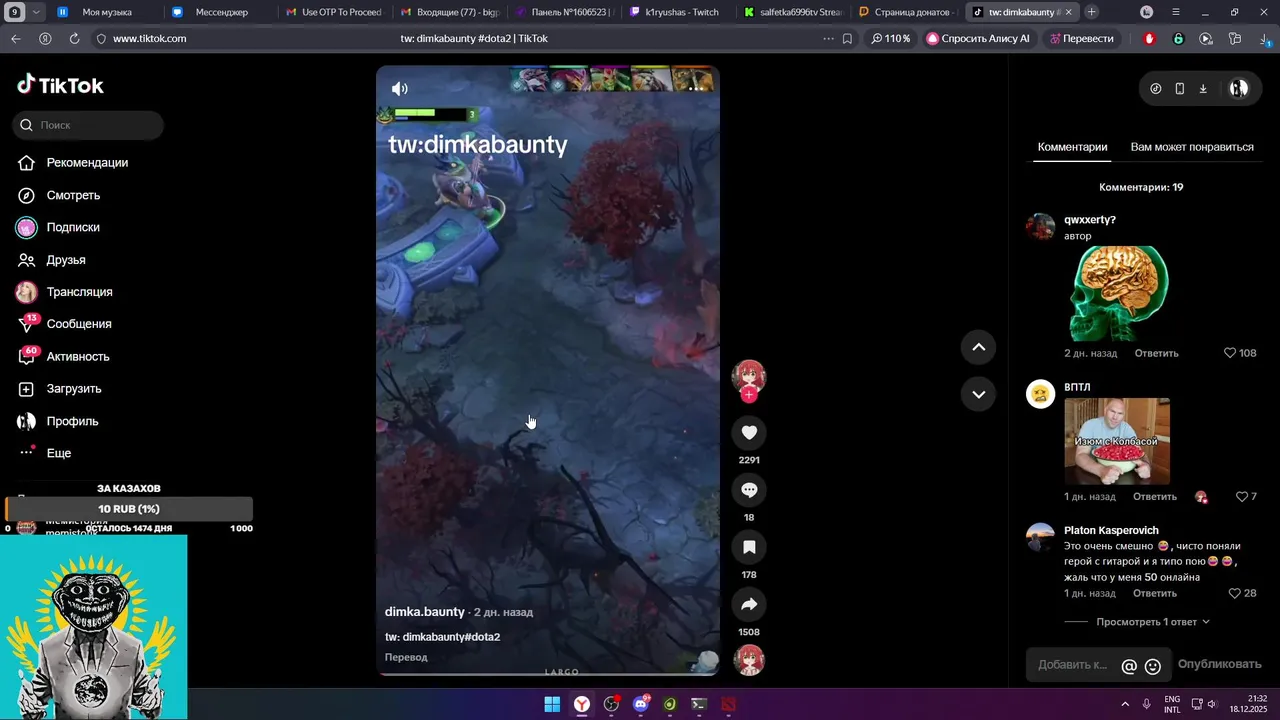Image resolution: width=1280 pixels, height=720 pixels.
Task: Open Изюм с Колбасой image in comment
Action: click(x=1117, y=441)
